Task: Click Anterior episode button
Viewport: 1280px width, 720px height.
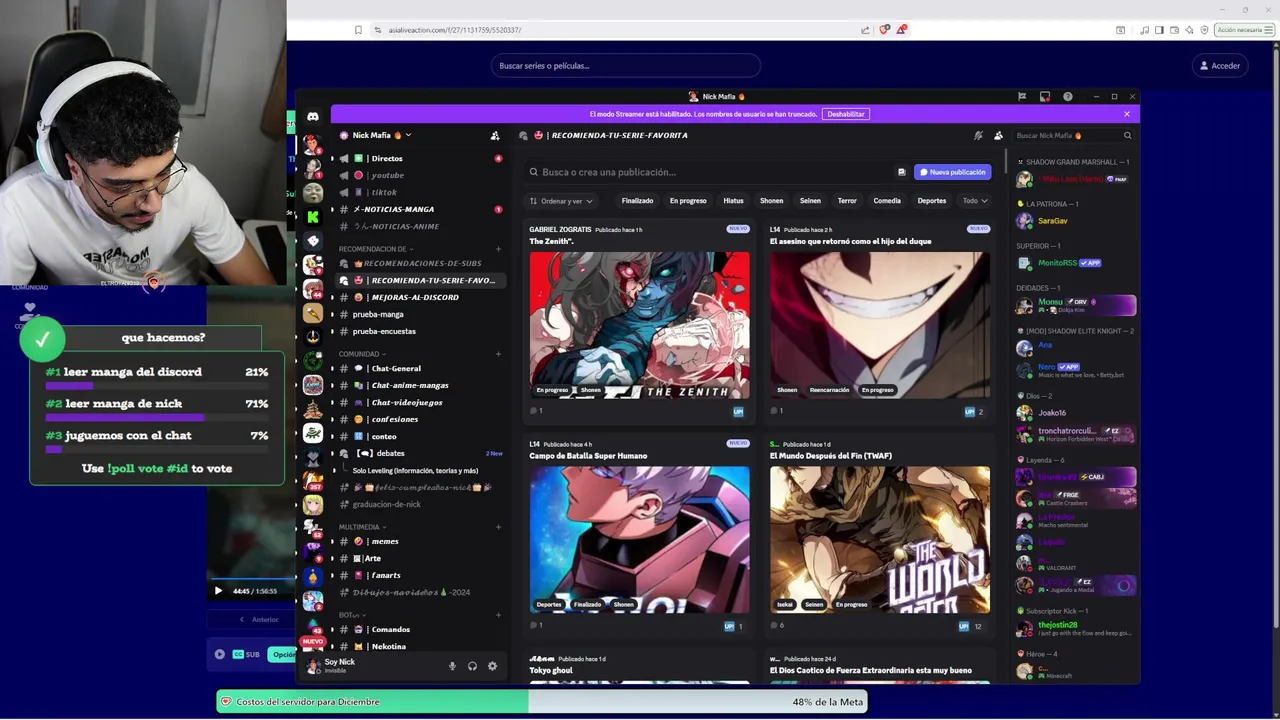Action: (x=259, y=620)
